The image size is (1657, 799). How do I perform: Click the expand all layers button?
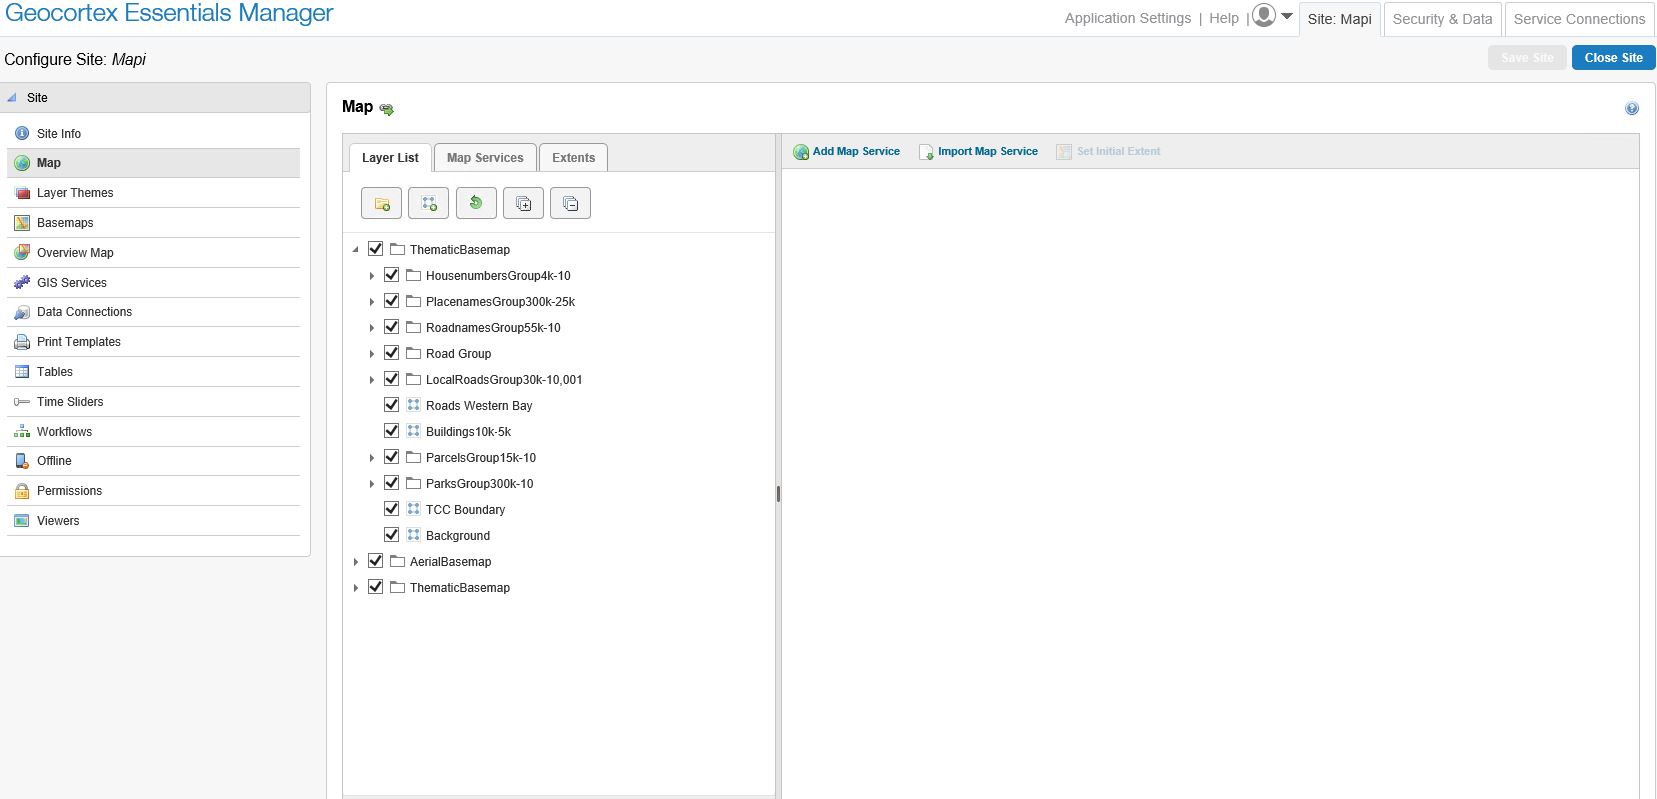[523, 203]
